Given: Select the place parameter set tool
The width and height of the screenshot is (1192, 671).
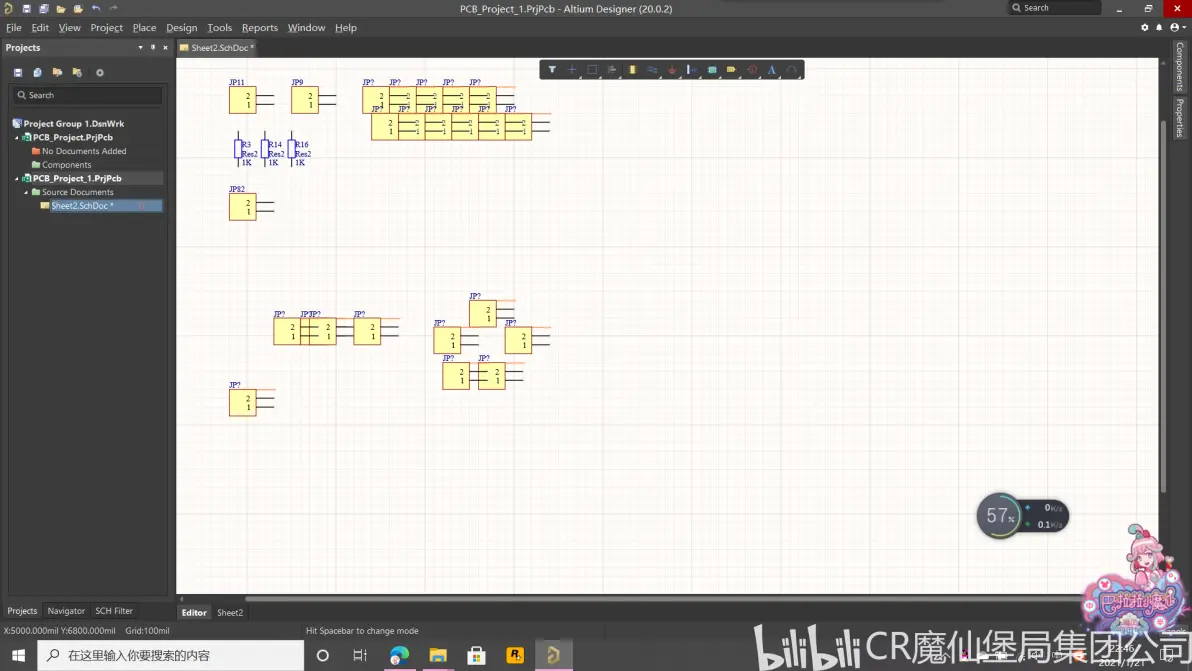Looking at the screenshot, I should coord(692,70).
